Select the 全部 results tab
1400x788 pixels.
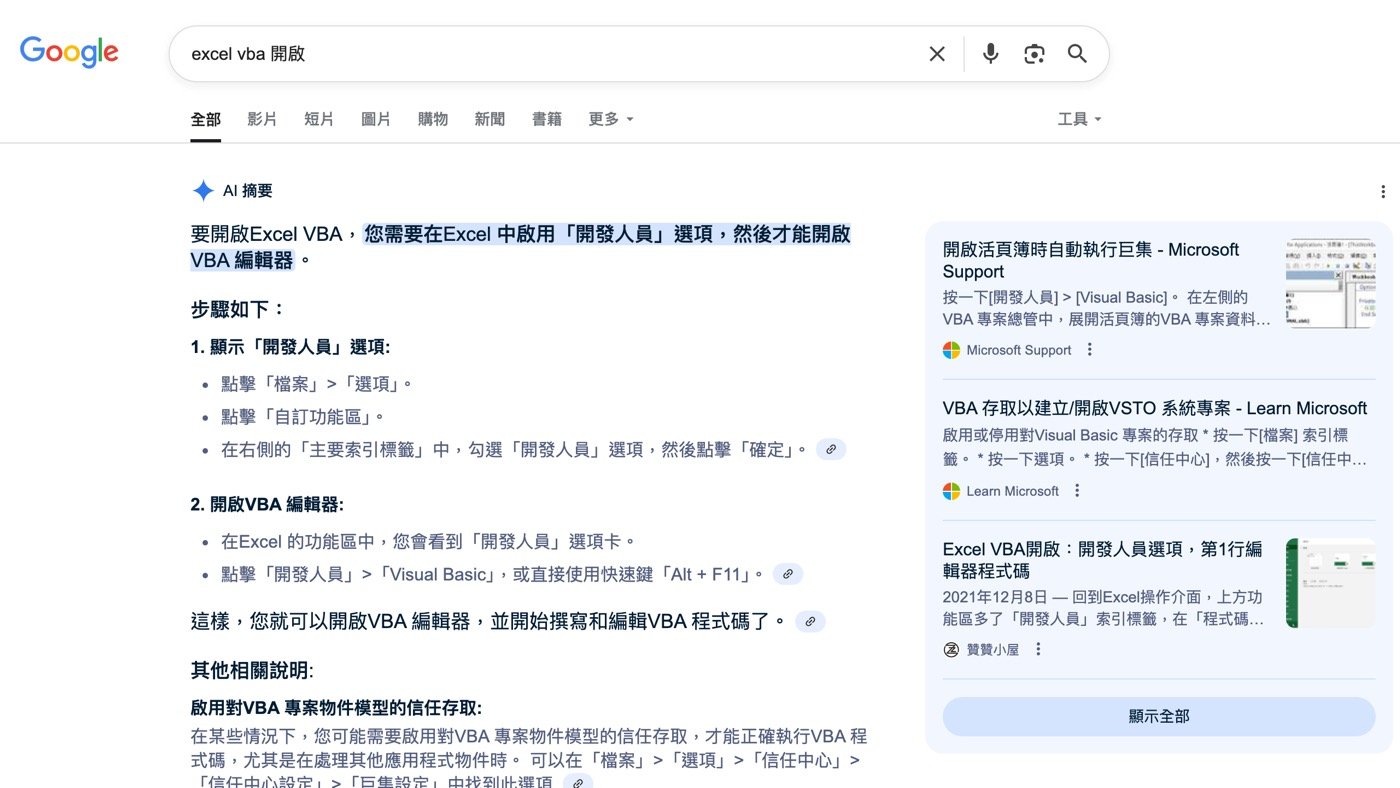[205, 119]
